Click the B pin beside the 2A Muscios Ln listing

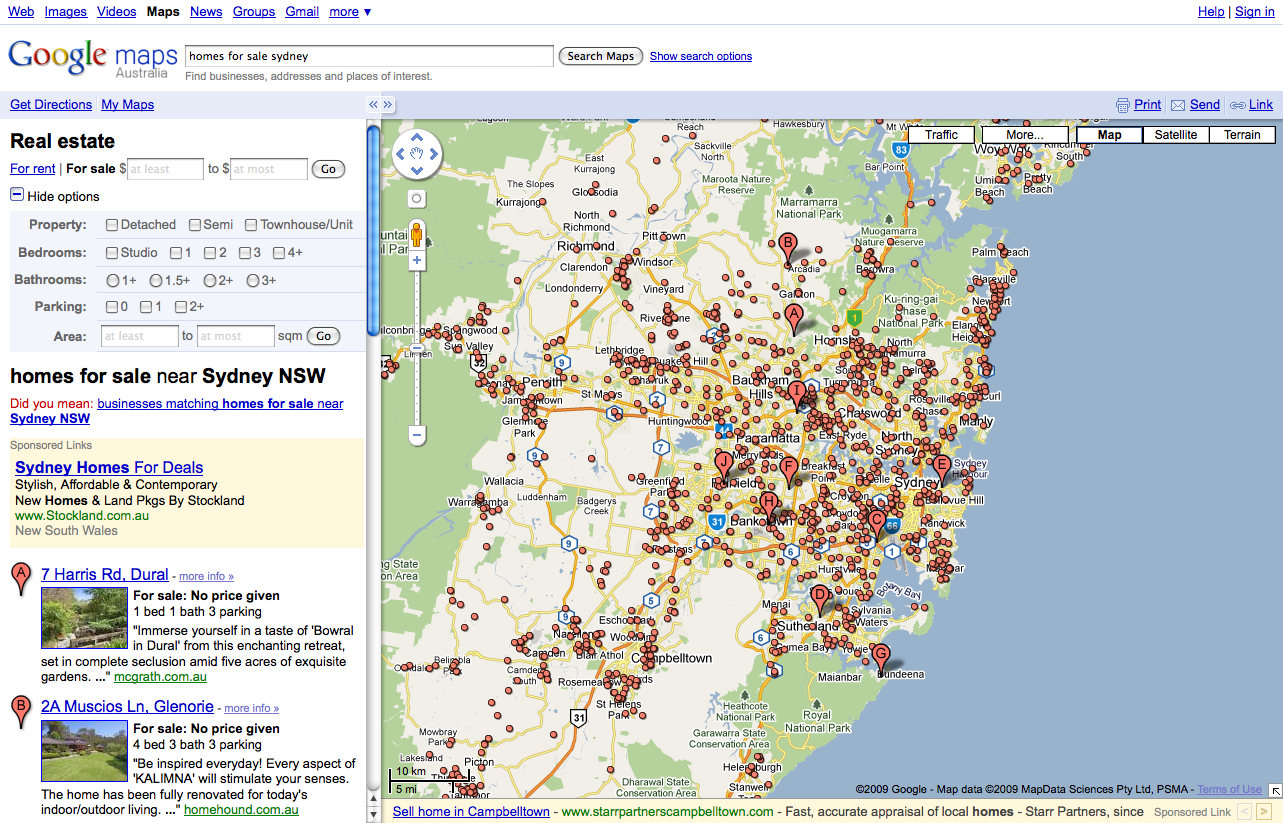[20, 711]
